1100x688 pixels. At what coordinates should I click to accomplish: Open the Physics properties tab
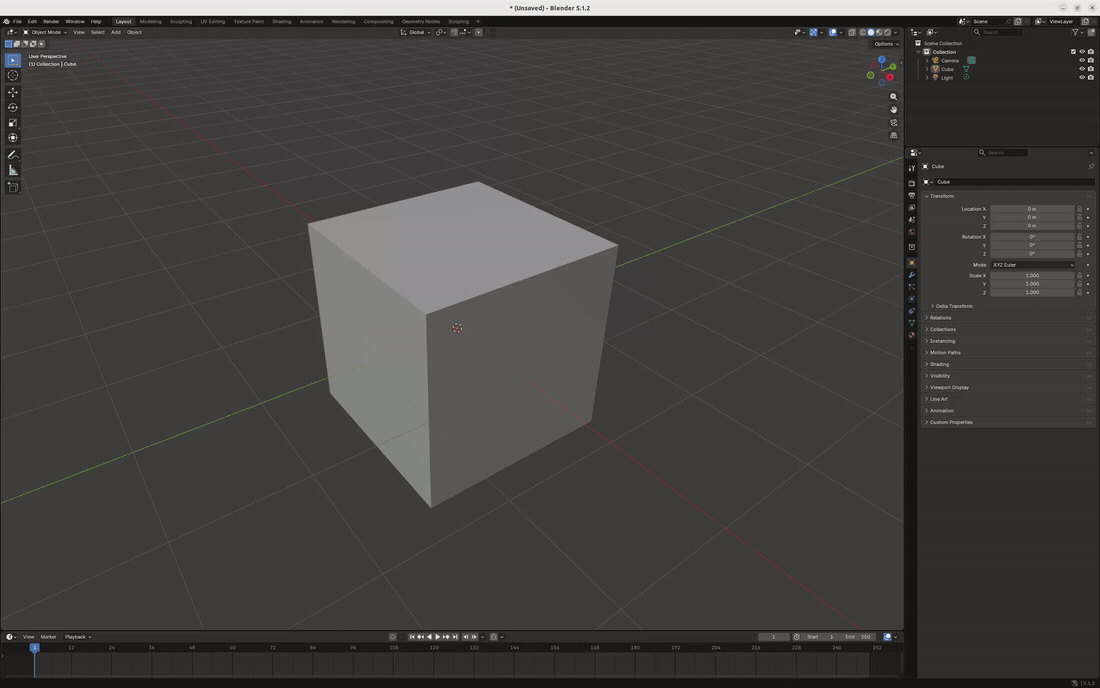(911, 299)
